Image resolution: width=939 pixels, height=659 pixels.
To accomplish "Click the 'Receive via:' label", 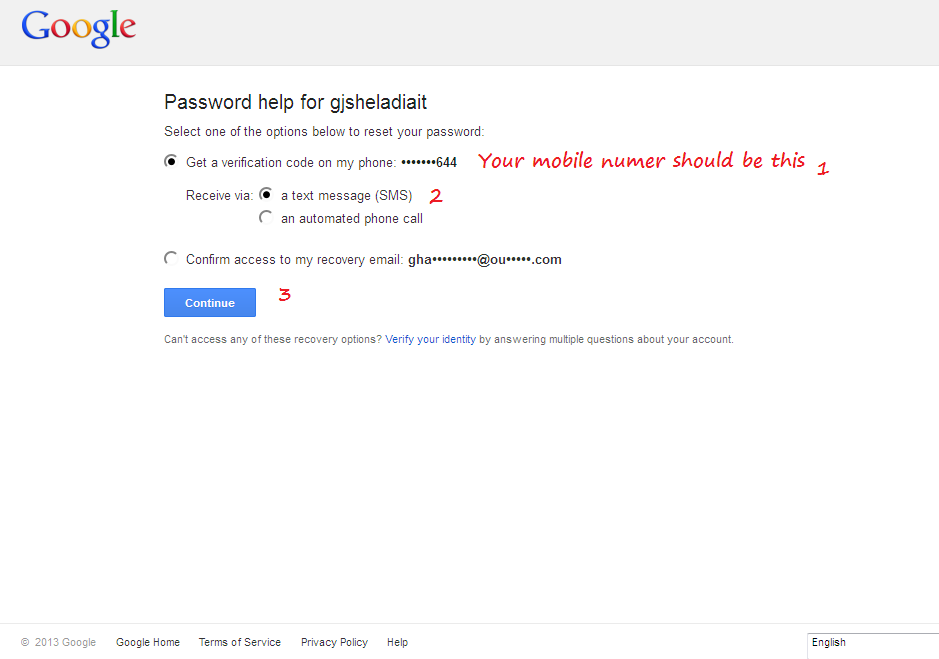I will pos(219,196).
